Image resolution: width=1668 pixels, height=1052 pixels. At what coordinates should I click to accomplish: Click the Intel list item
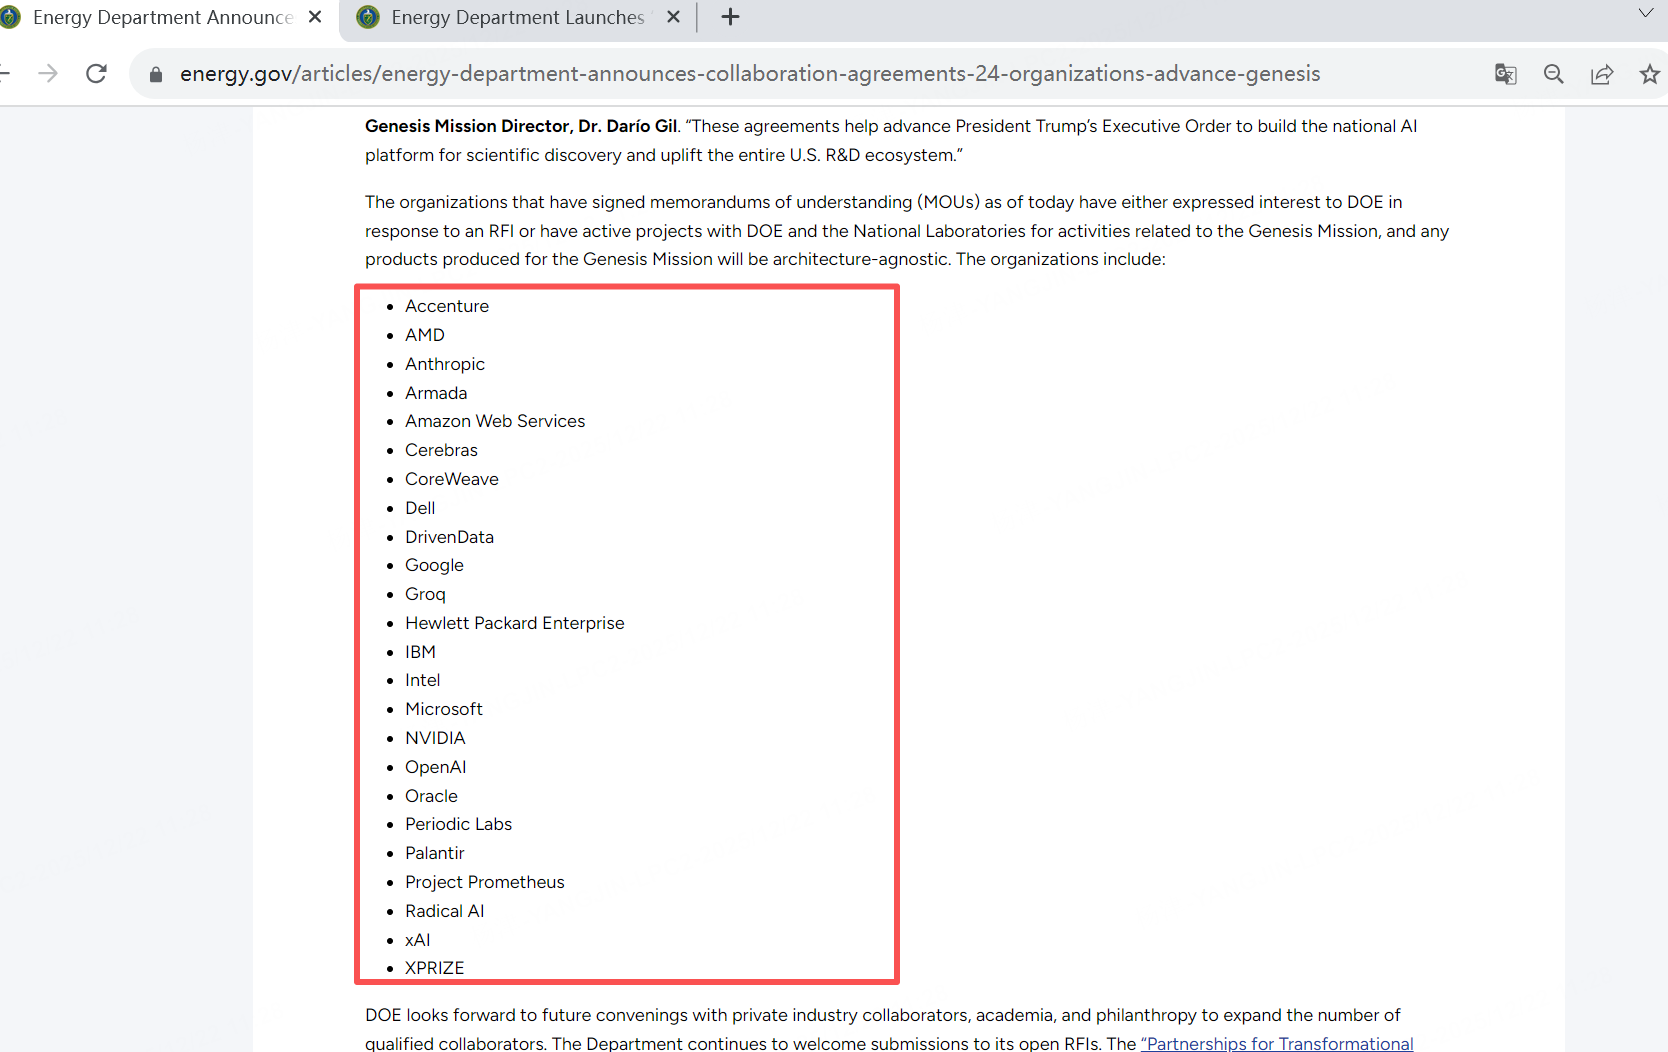coord(422,680)
